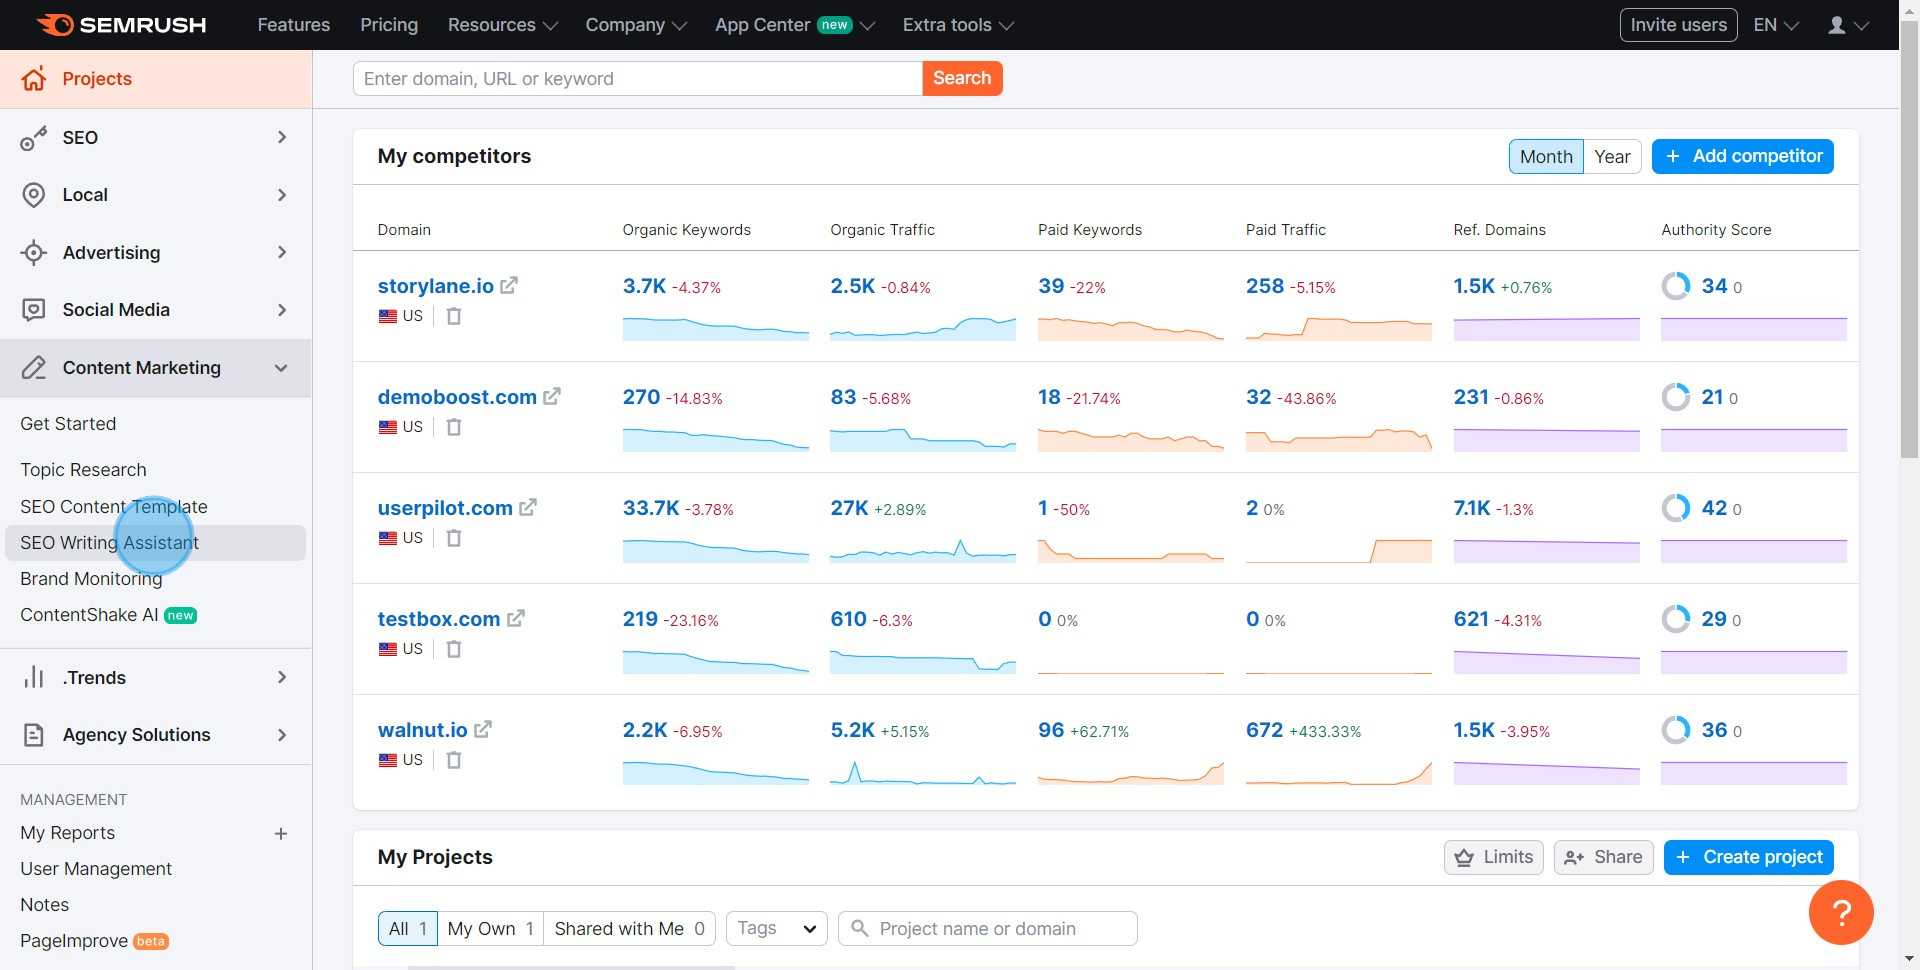1920x970 pixels.
Task: Select the My Own projects tab
Action: pyautogui.click(x=490, y=929)
